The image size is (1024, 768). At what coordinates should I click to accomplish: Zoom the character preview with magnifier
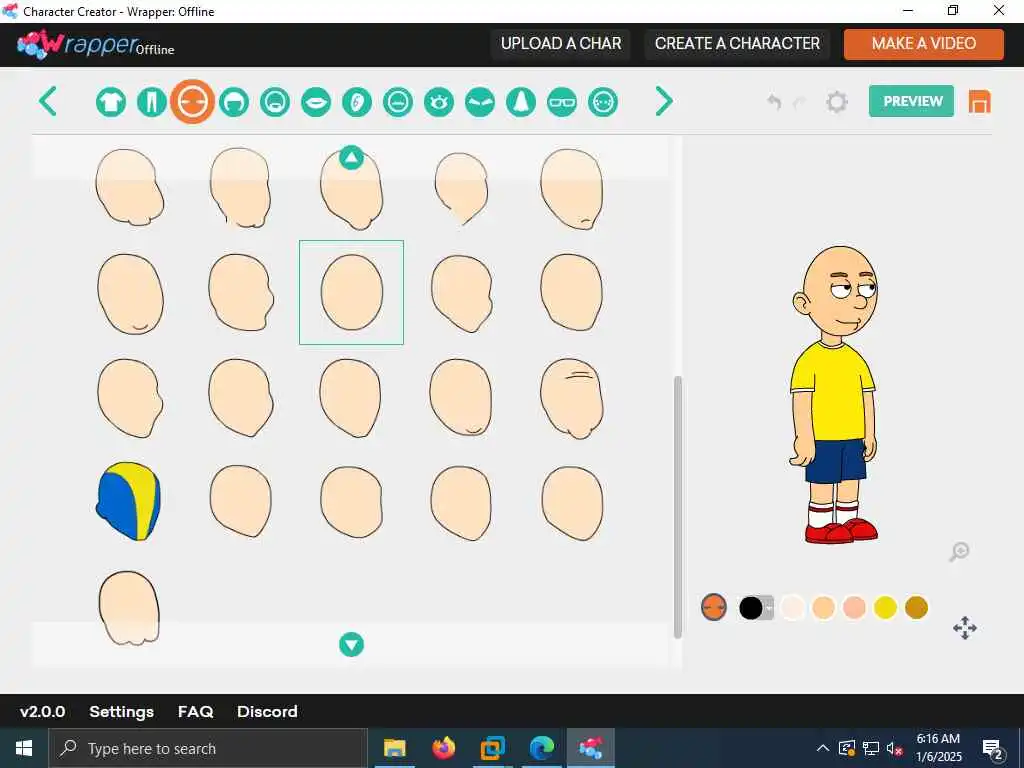click(x=959, y=552)
